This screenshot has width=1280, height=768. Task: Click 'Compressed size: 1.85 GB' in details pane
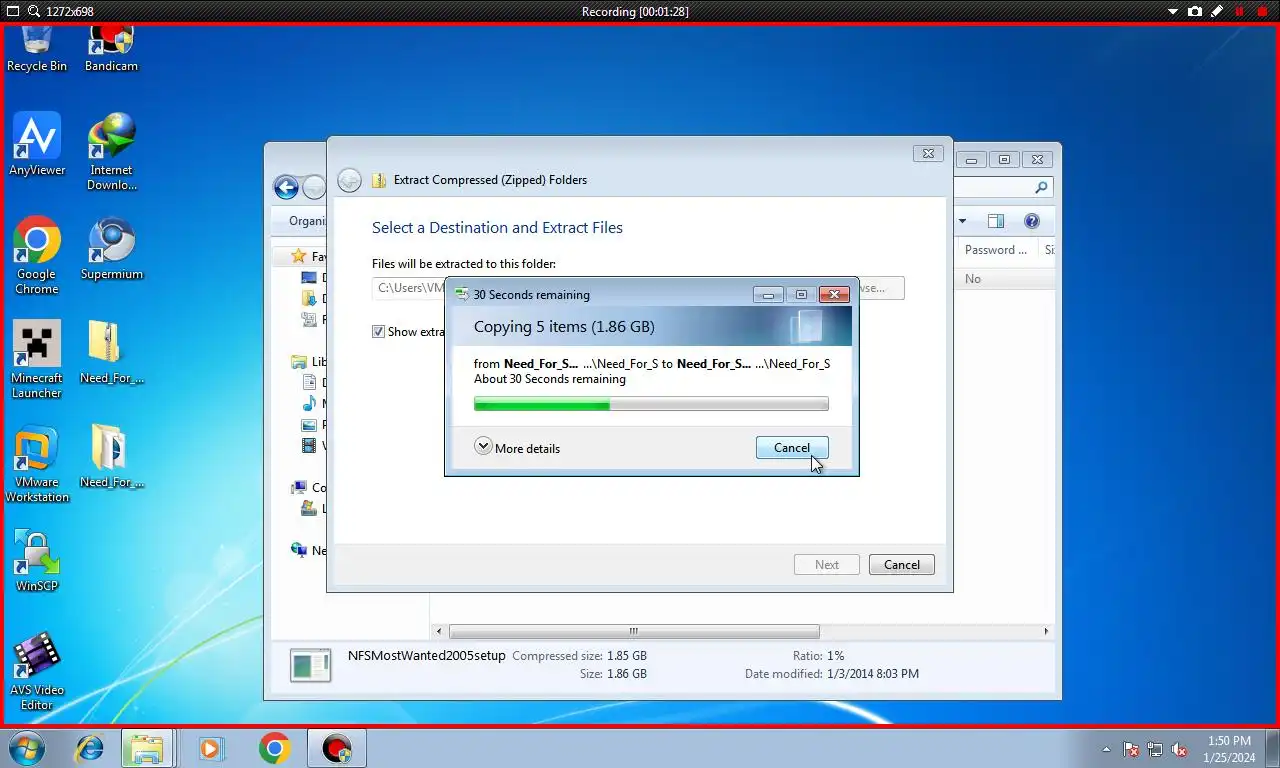pyautogui.click(x=579, y=656)
